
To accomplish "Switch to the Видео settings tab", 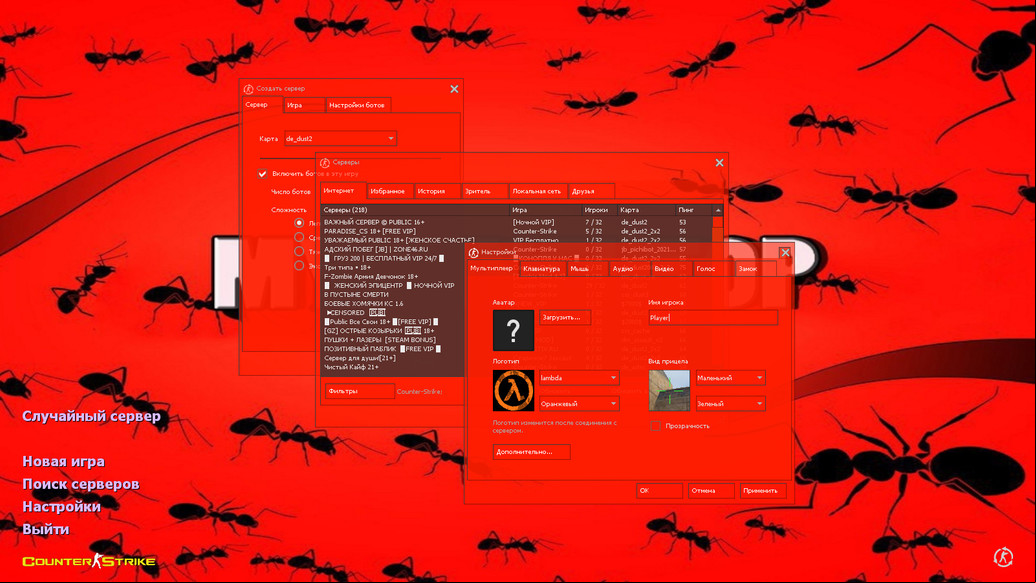I will 671,268.
